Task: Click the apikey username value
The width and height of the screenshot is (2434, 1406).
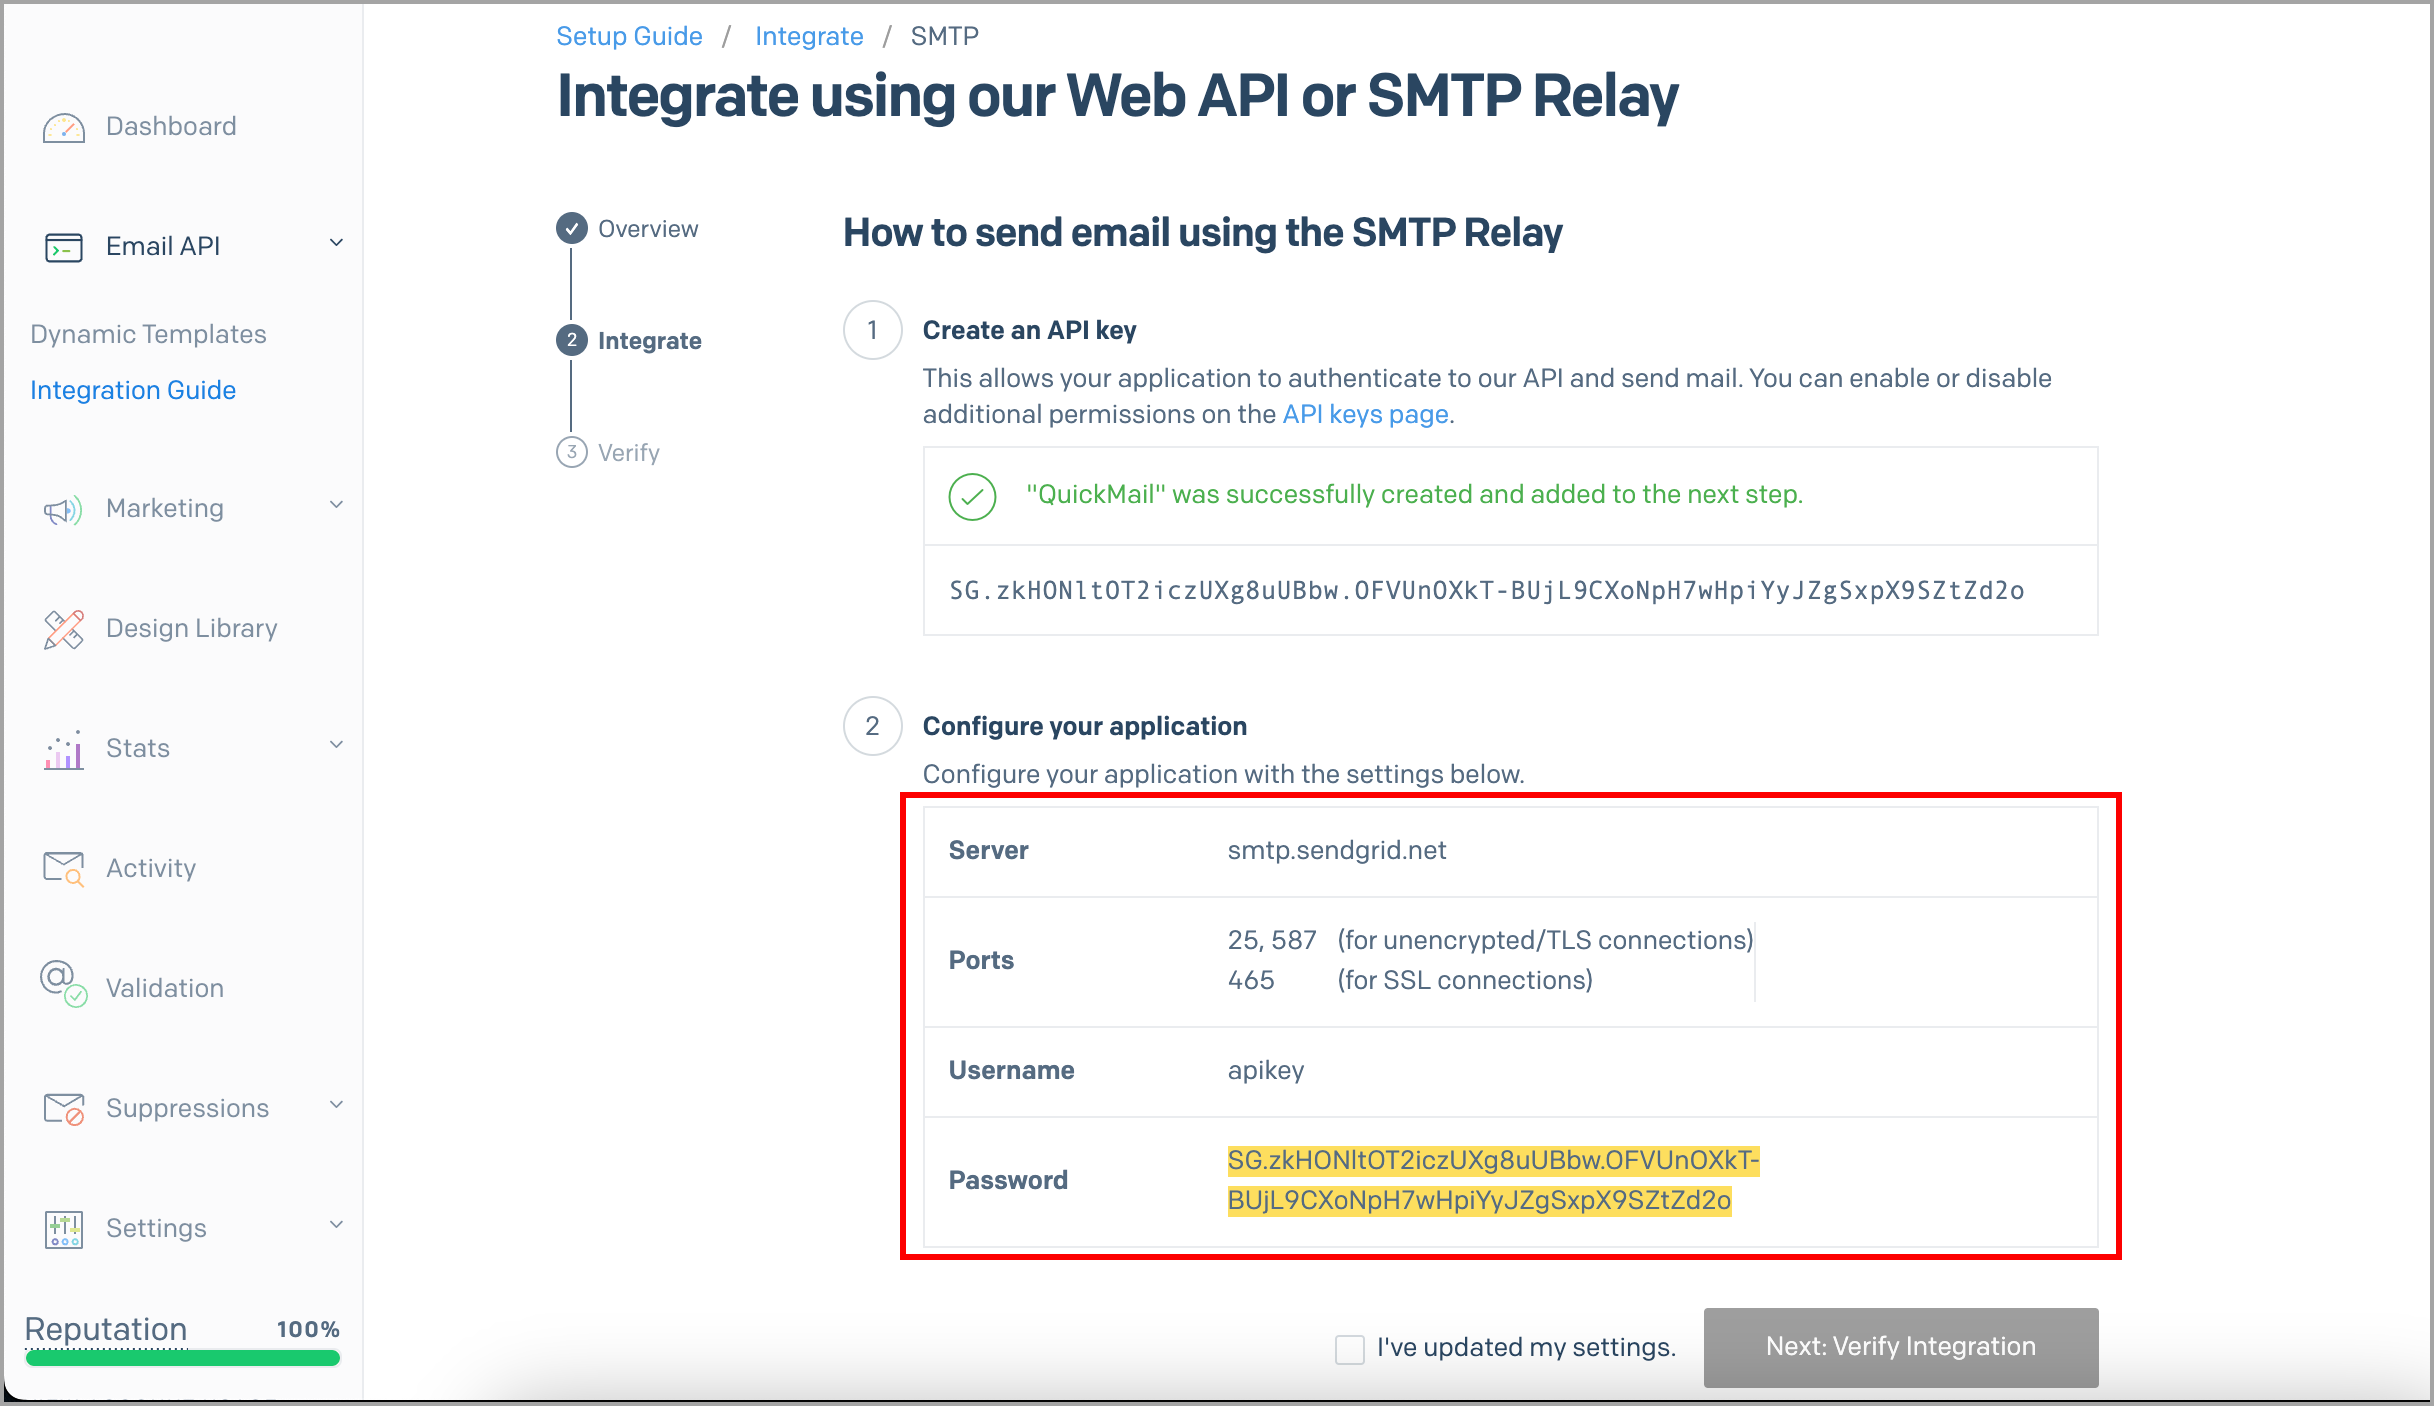Action: [x=1266, y=1070]
